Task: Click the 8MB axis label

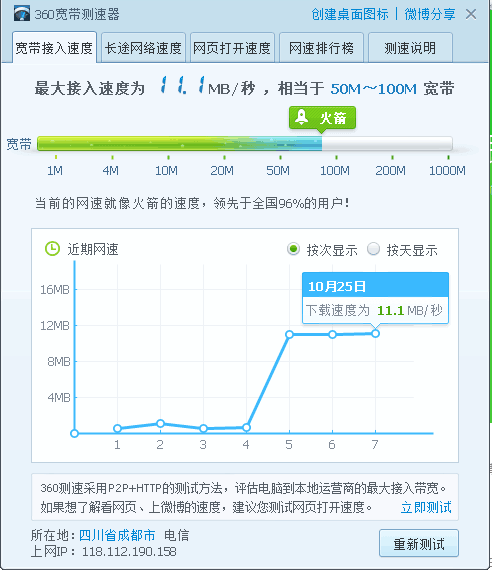Action: [59, 362]
